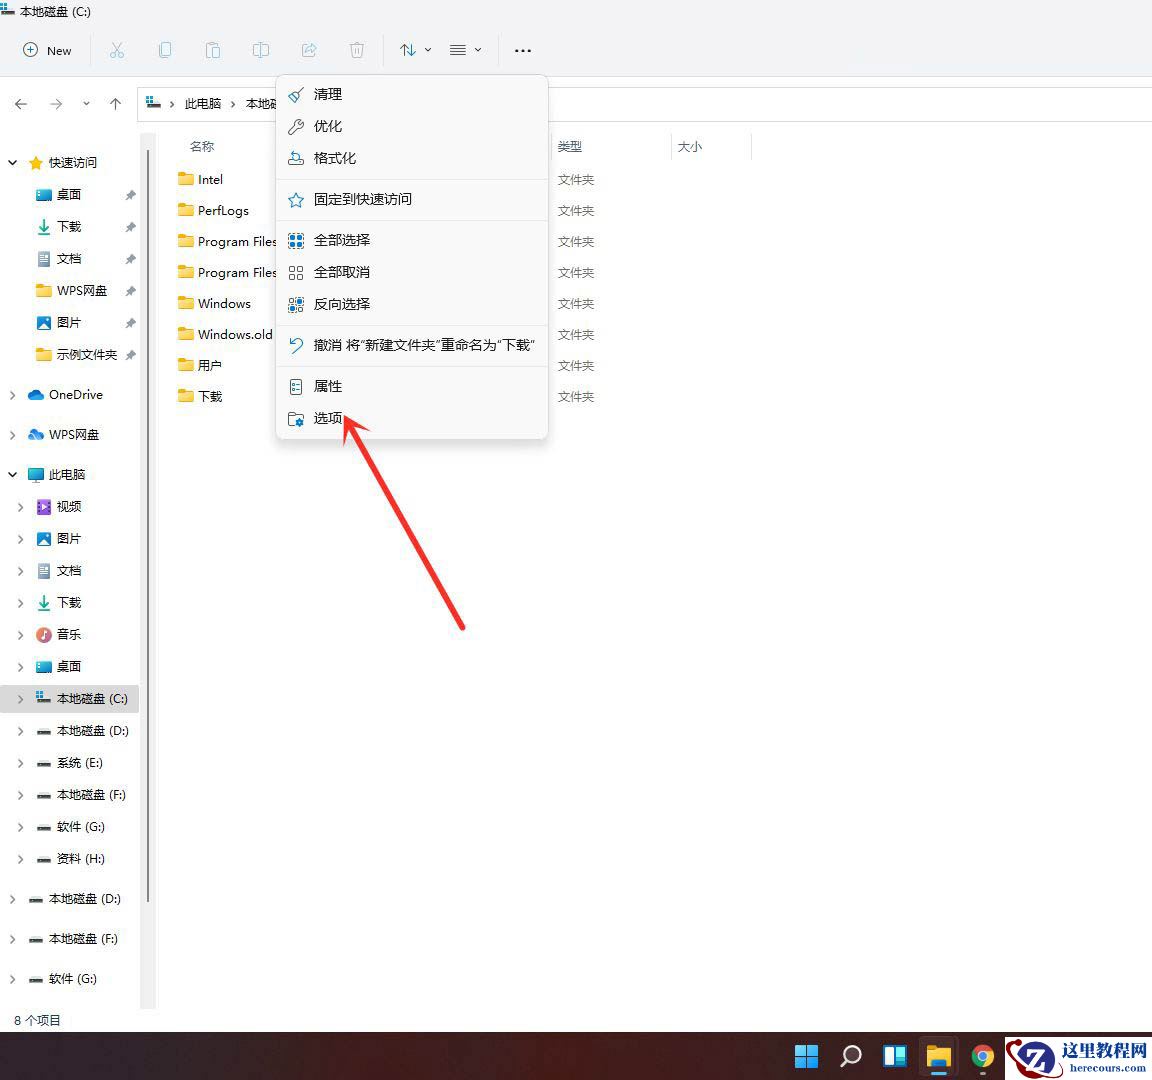The image size is (1152, 1080).
Task: Click the File Explorer icon on the taskbar
Action: [938, 1056]
